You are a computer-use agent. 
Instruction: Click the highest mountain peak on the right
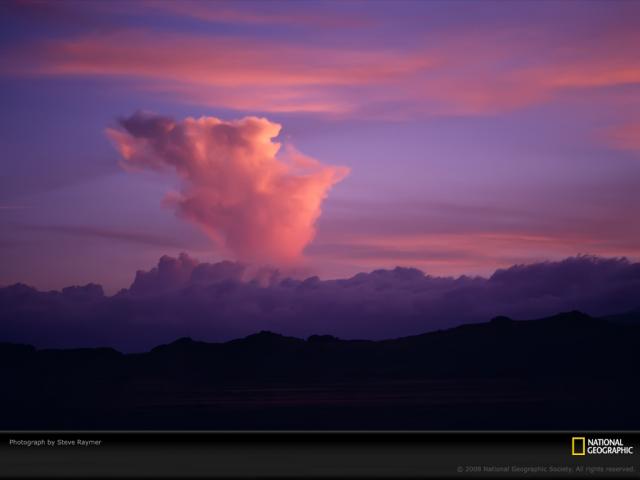[x=572, y=315]
